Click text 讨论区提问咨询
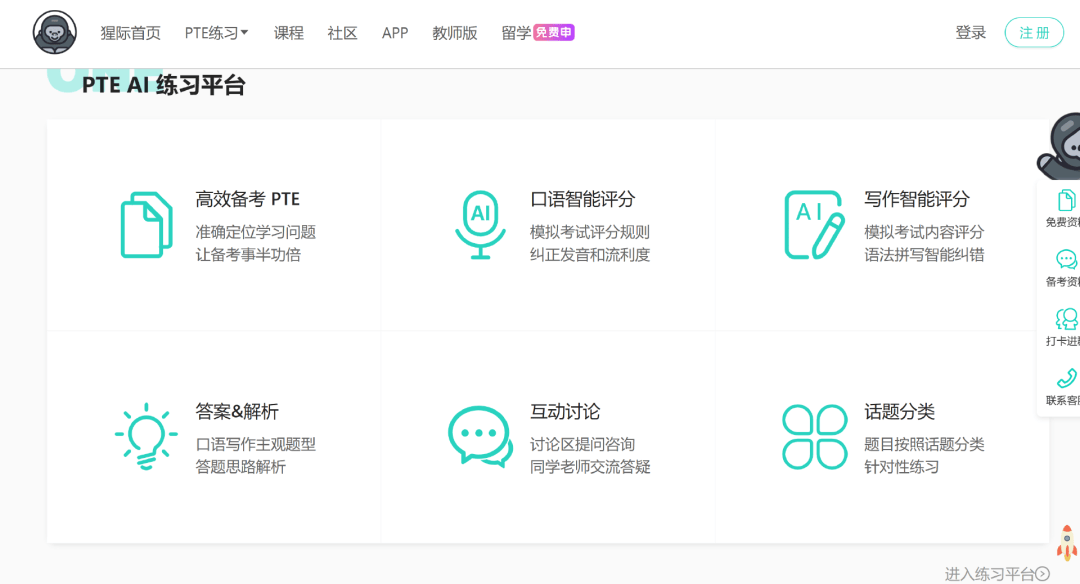 582,444
